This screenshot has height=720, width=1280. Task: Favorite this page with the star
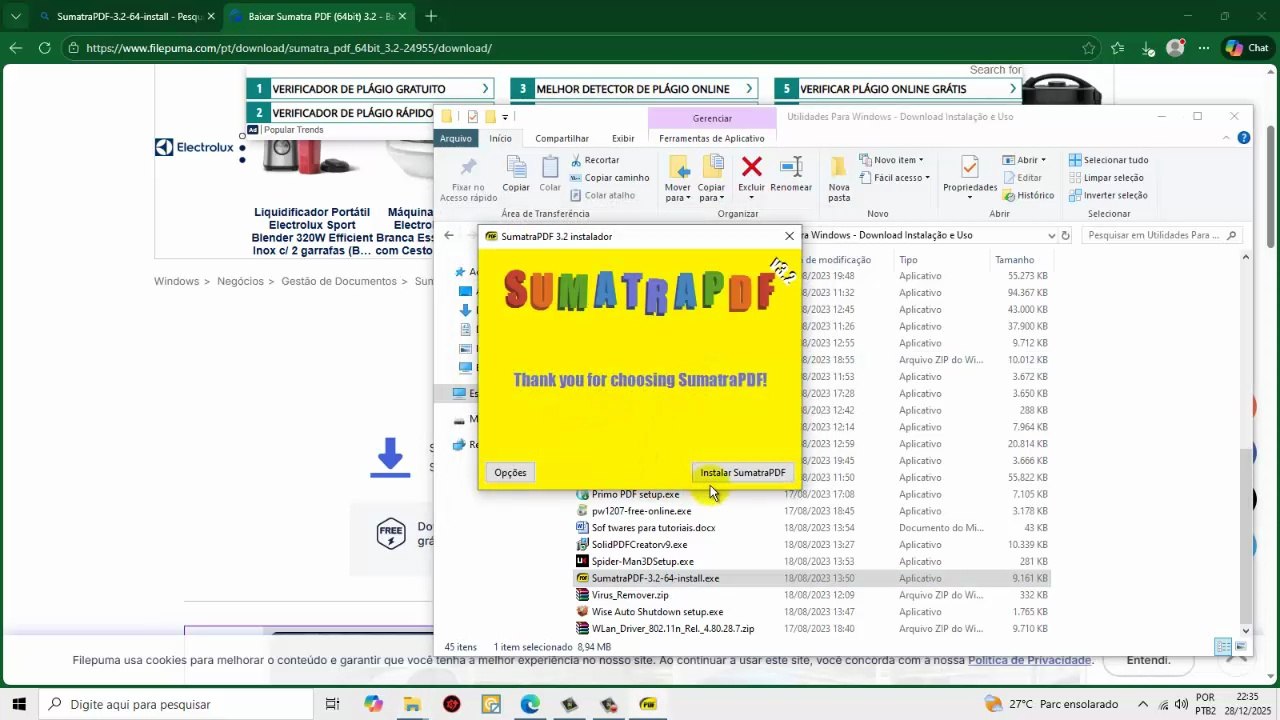click(x=1088, y=48)
